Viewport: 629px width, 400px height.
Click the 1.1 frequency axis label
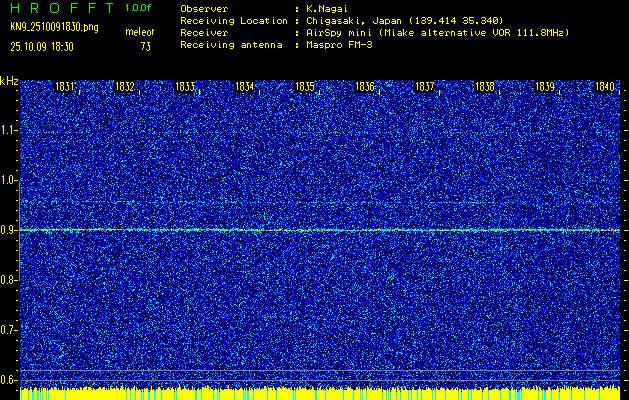point(9,130)
